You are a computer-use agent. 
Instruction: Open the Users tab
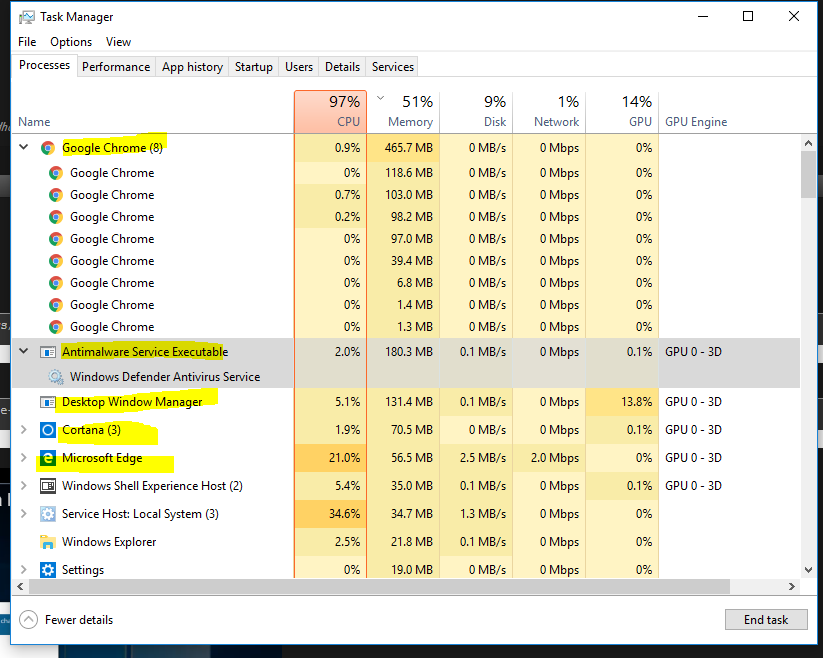299,67
